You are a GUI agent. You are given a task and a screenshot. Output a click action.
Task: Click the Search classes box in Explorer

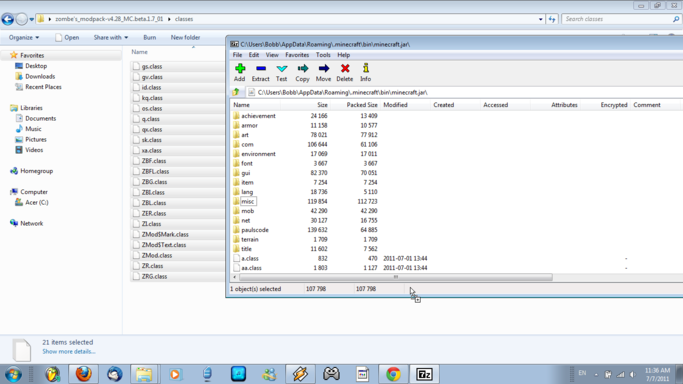point(621,19)
